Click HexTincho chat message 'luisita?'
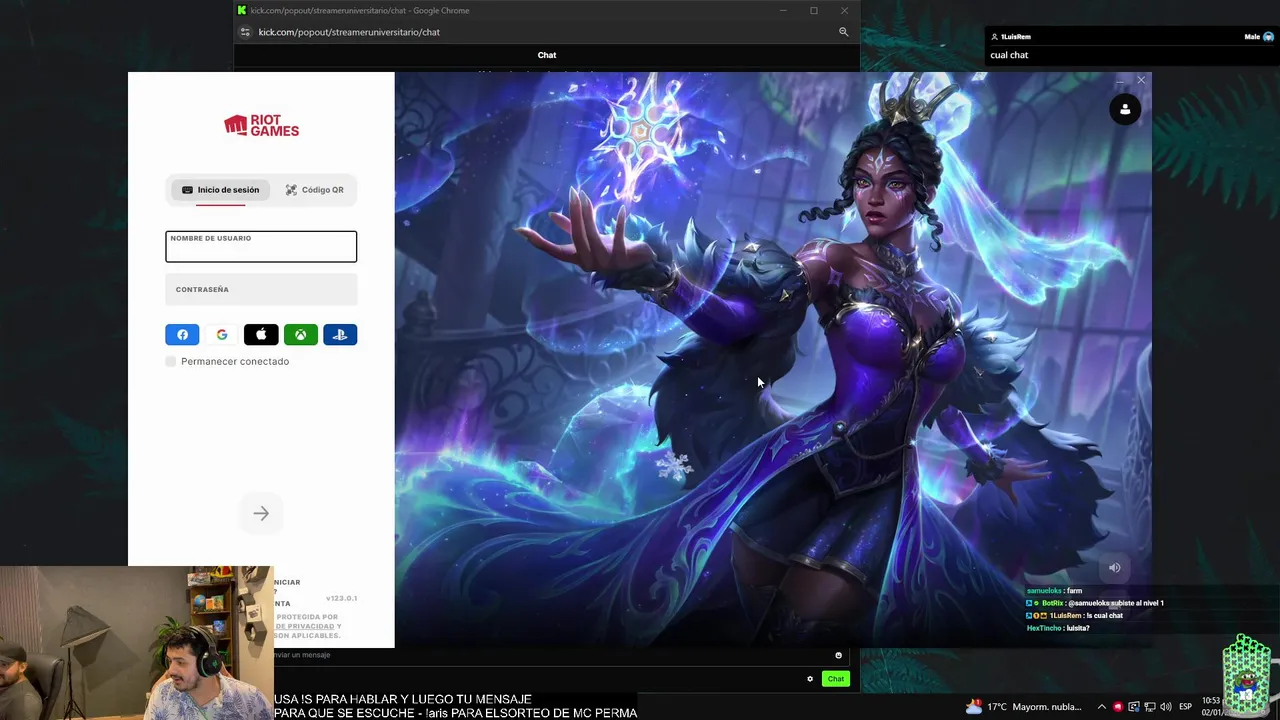The height and width of the screenshot is (720, 1280). pyautogui.click(x=1058, y=628)
